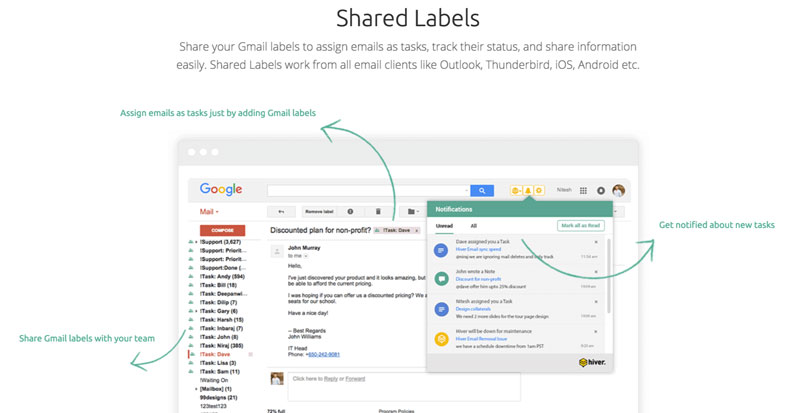Open the Hiver Email sync speed link
Screen dimensions: 800x413
pos(478,249)
